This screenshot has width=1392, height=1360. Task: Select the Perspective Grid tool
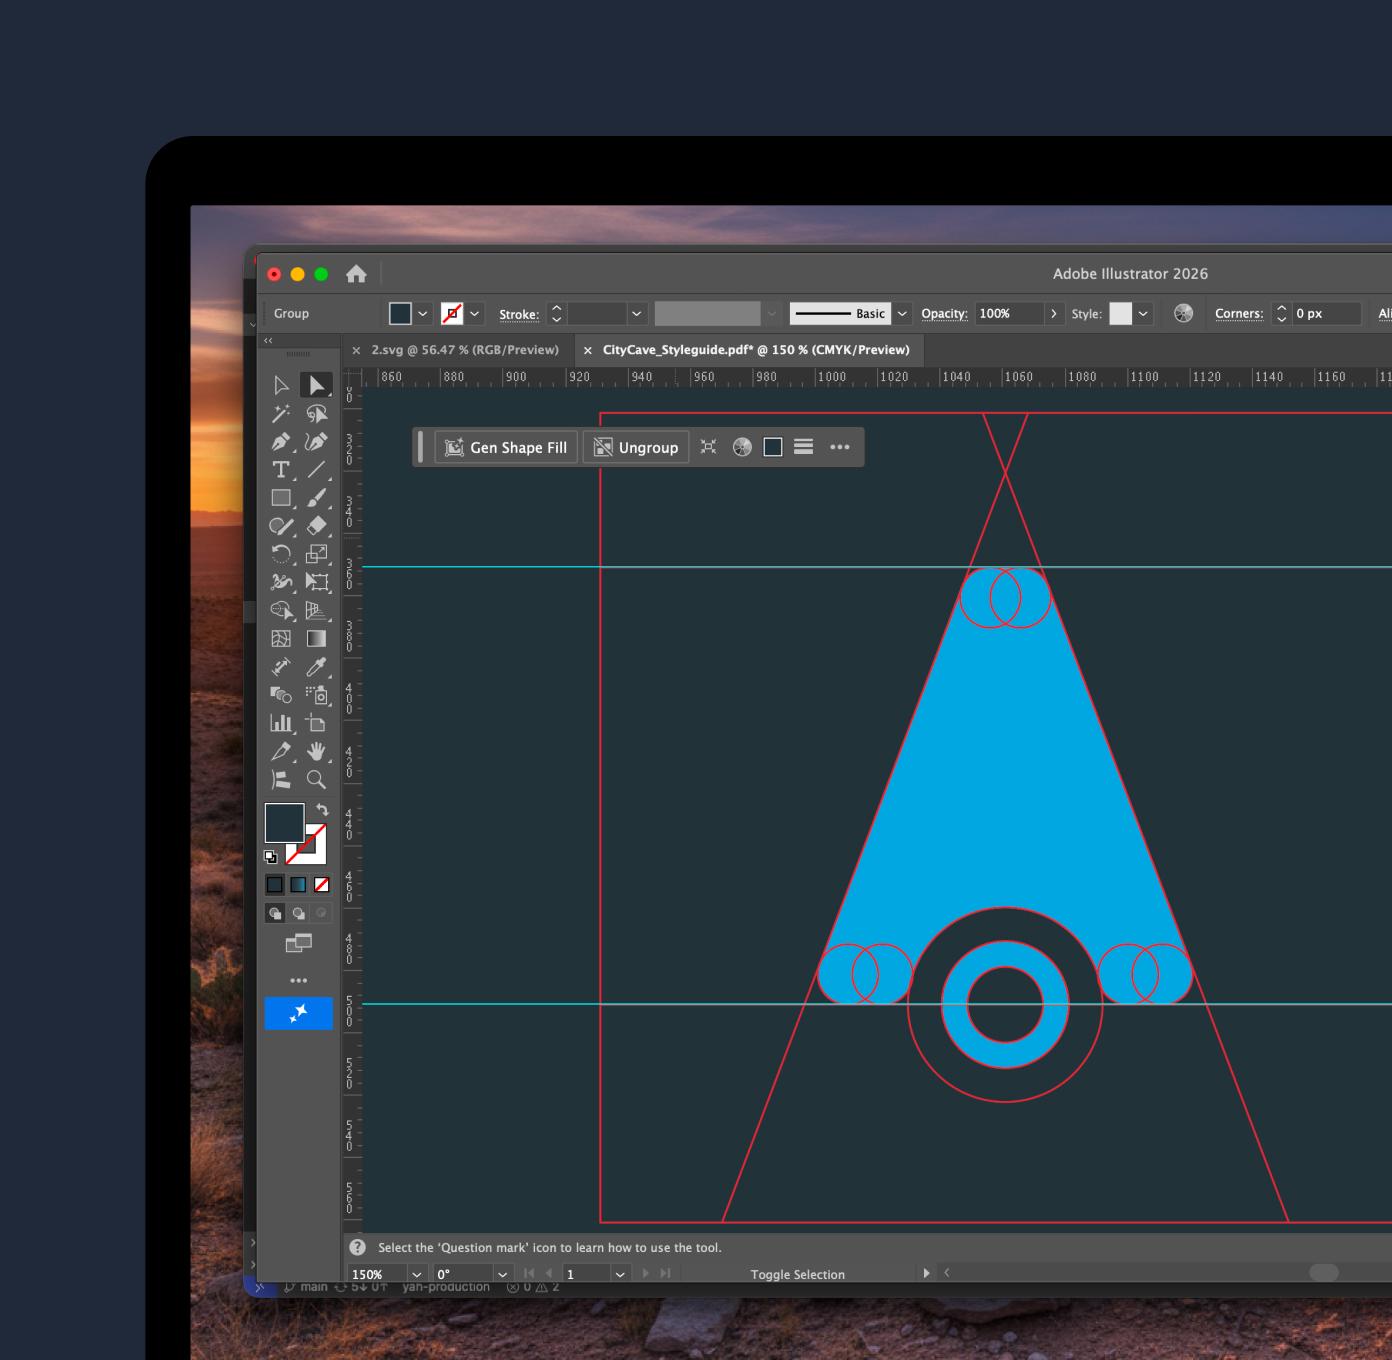tap(316, 610)
